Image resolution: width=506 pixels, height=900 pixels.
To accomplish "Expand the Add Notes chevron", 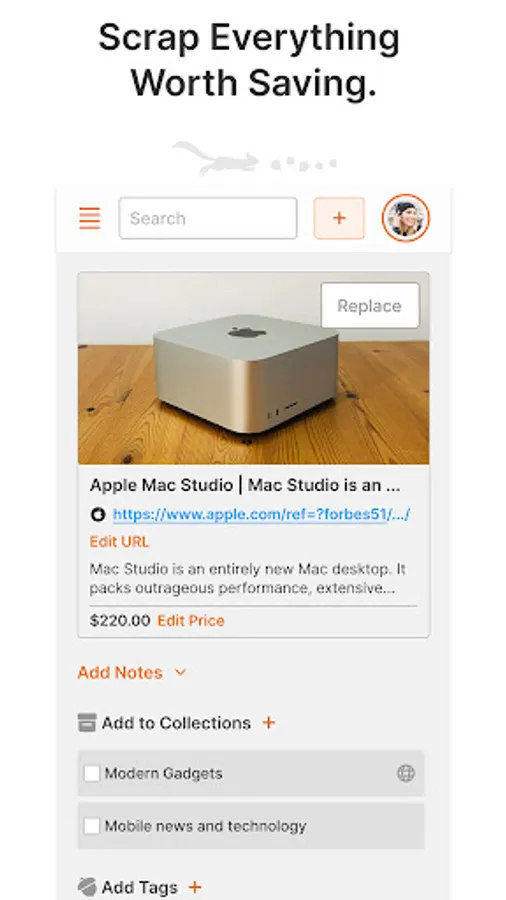I will [x=180, y=672].
